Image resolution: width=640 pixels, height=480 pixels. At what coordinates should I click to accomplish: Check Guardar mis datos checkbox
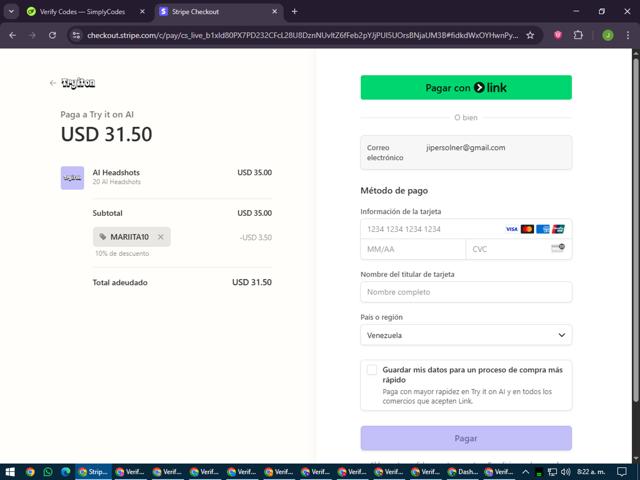(372, 370)
